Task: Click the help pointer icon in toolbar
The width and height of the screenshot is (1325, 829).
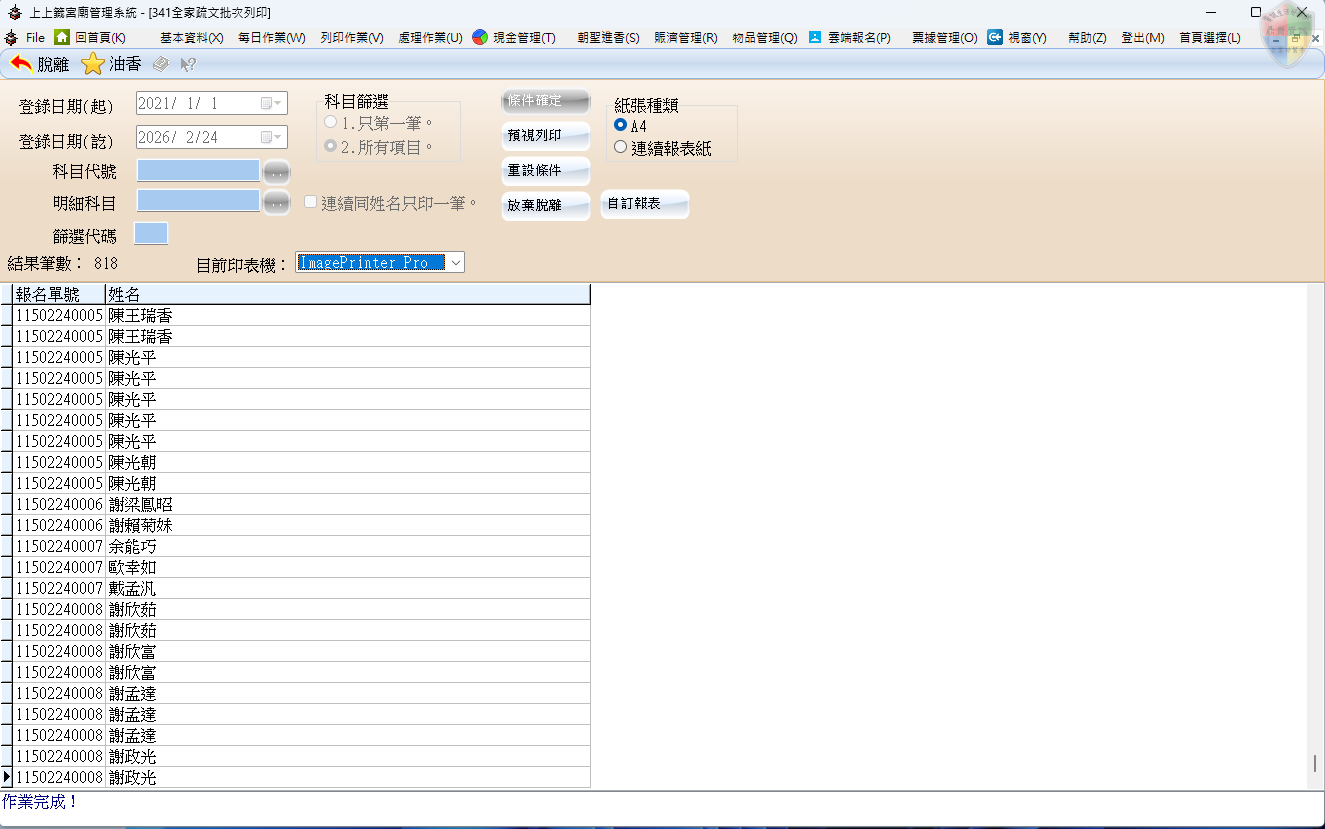Action: pyautogui.click(x=187, y=64)
